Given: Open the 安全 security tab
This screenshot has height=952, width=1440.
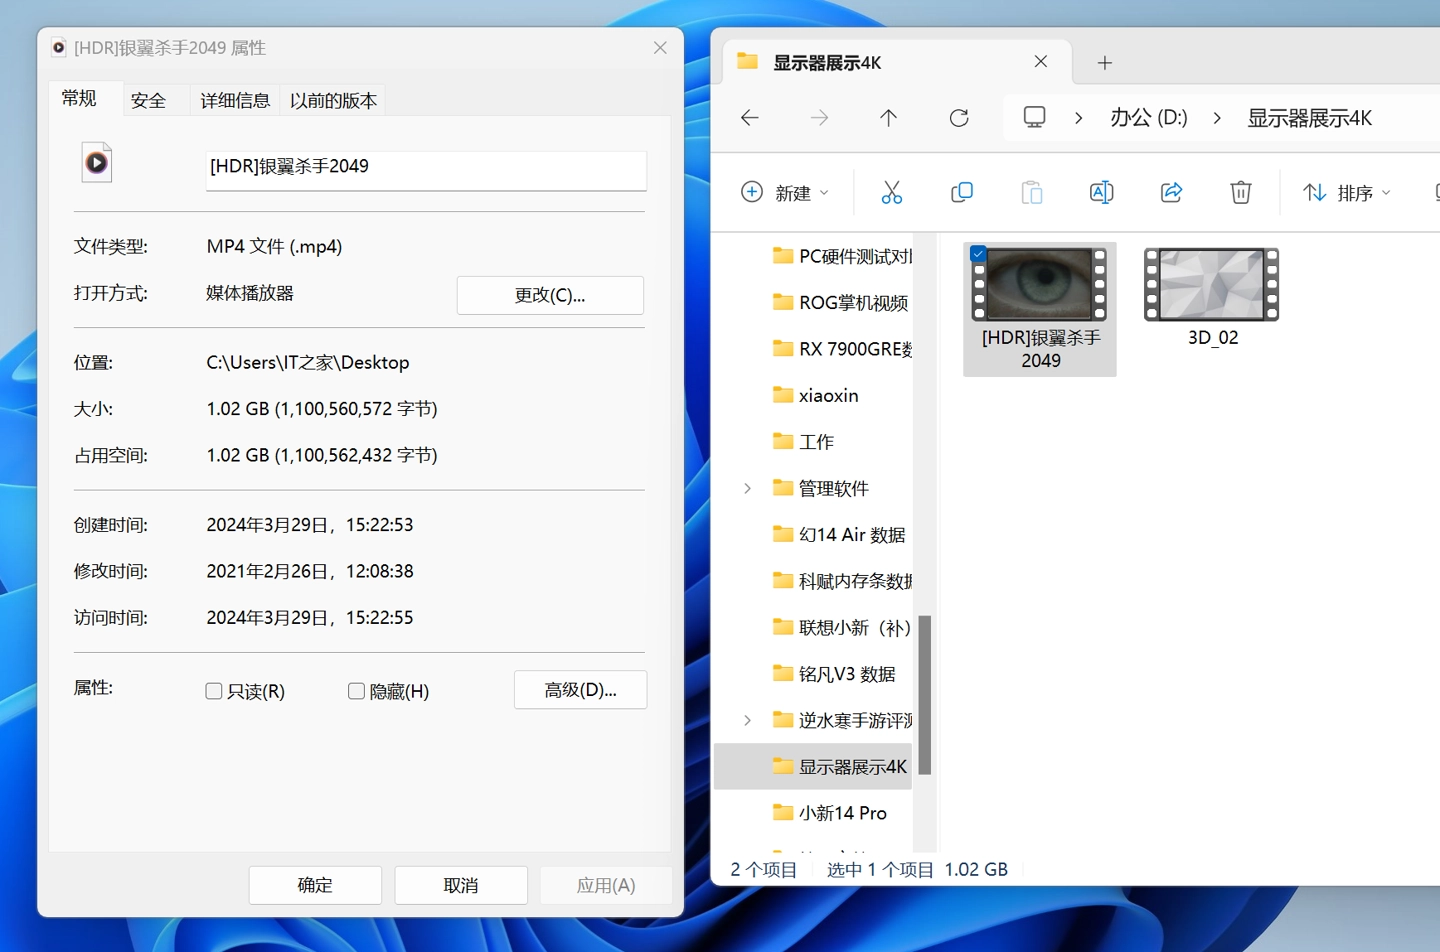Looking at the screenshot, I should pos(148,100).
